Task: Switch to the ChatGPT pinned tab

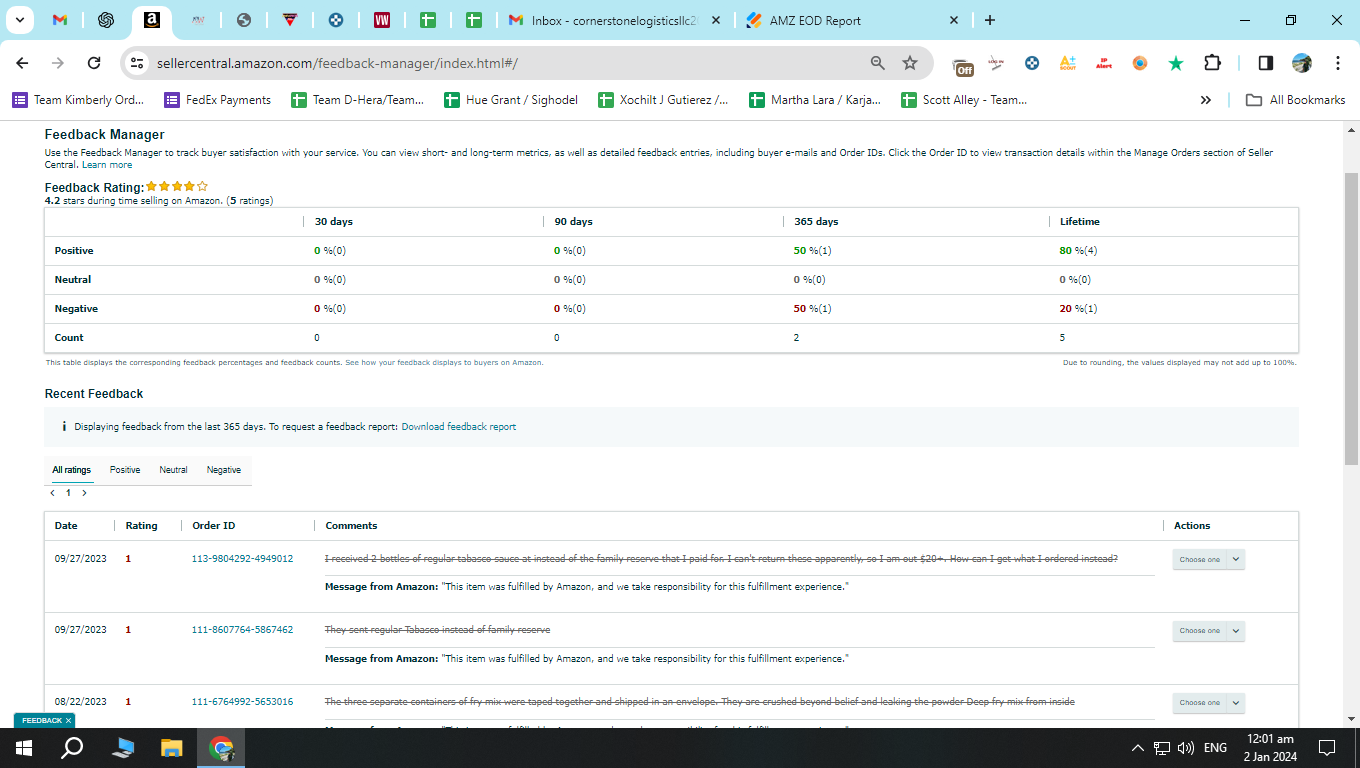Action: [x=106, y=20]
